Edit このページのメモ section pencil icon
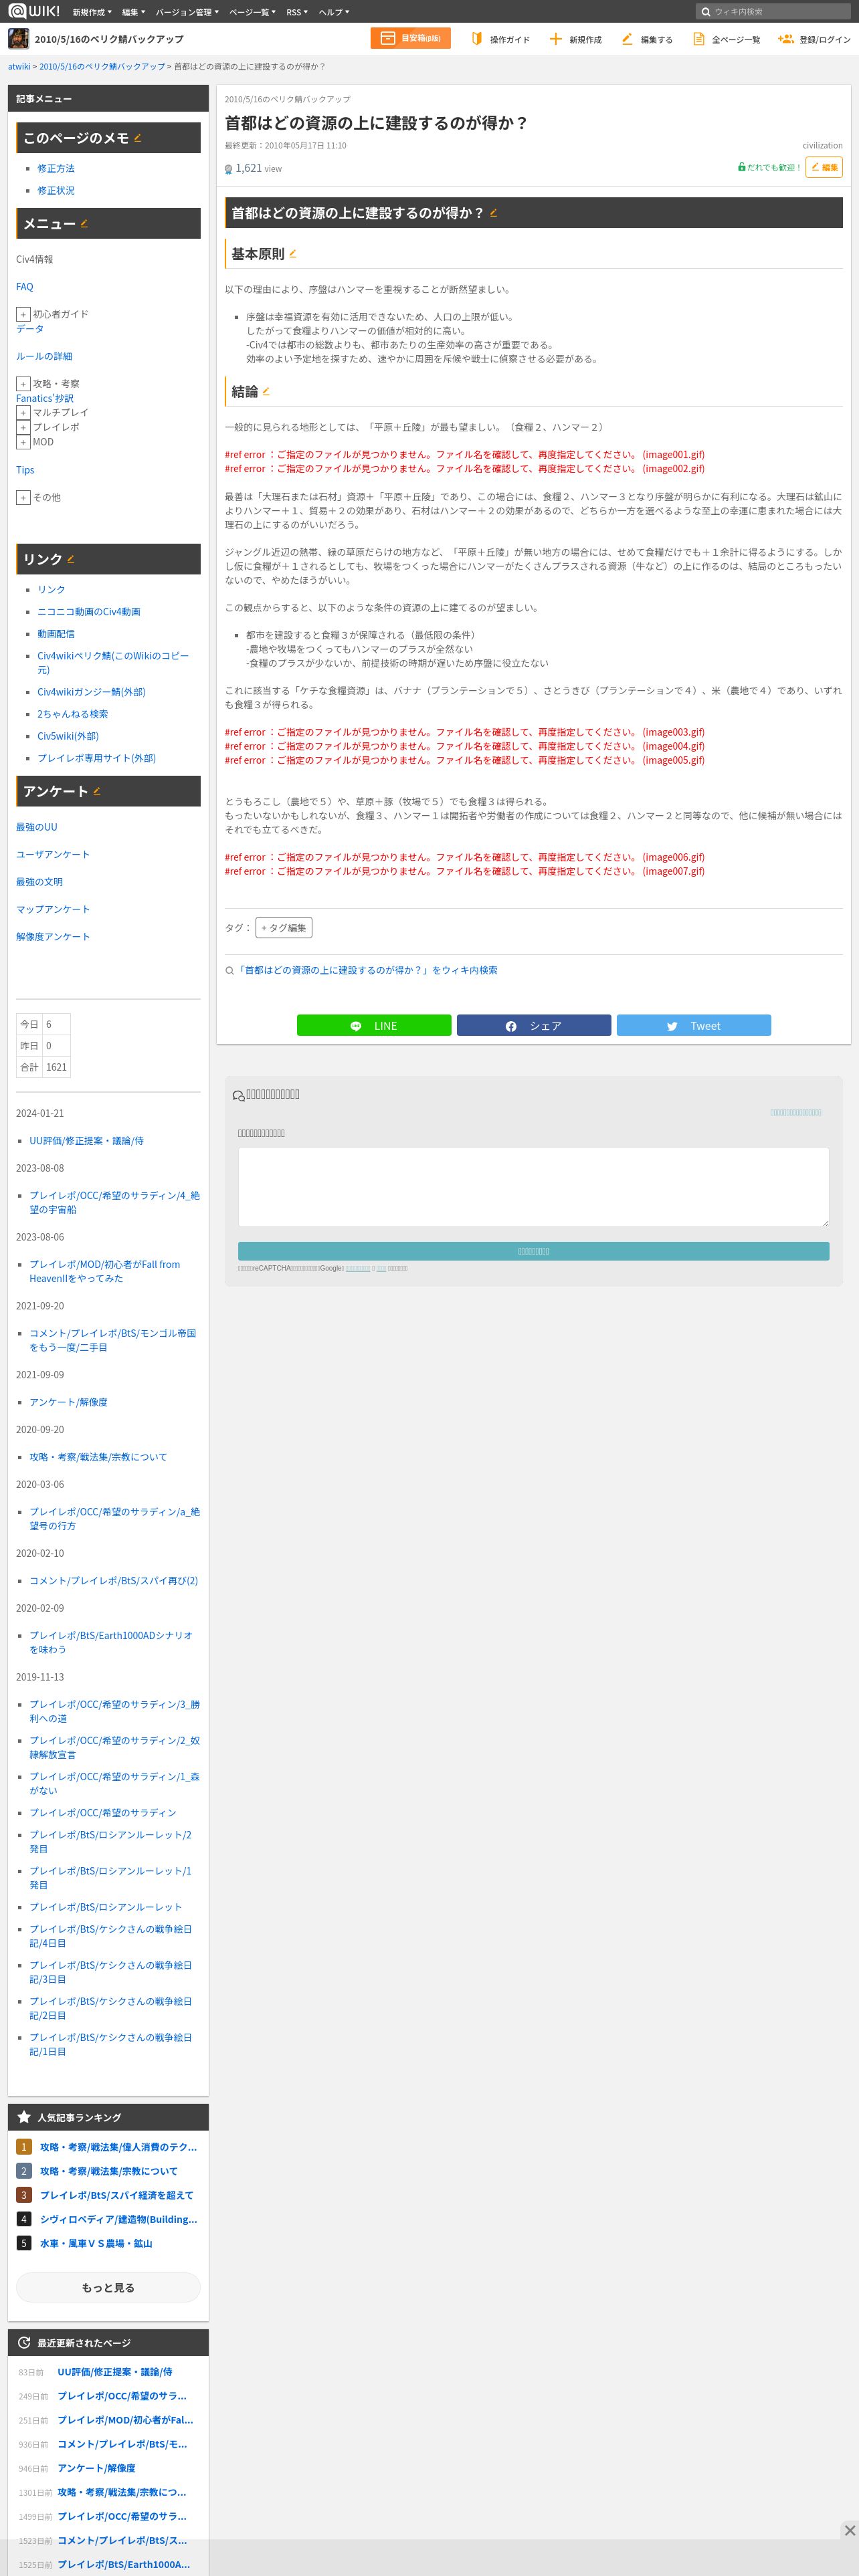 coord(138,138)
